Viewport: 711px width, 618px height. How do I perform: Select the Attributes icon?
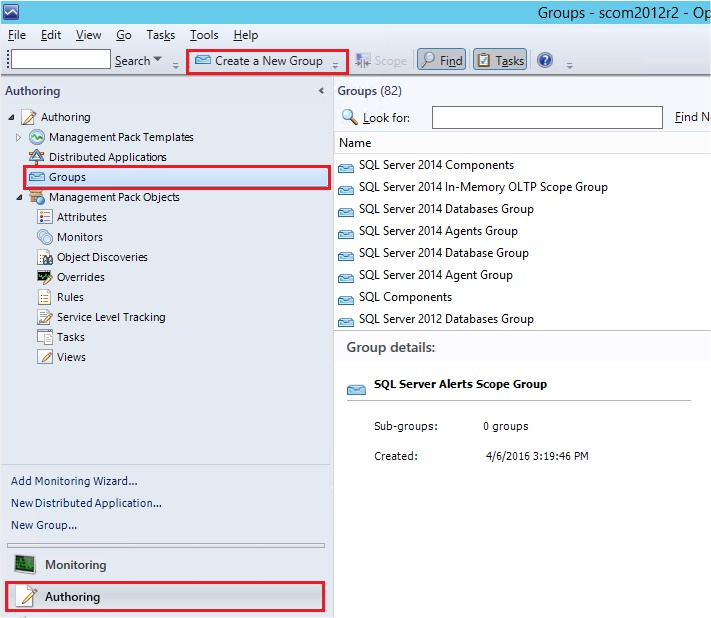(x=44, y=217)
